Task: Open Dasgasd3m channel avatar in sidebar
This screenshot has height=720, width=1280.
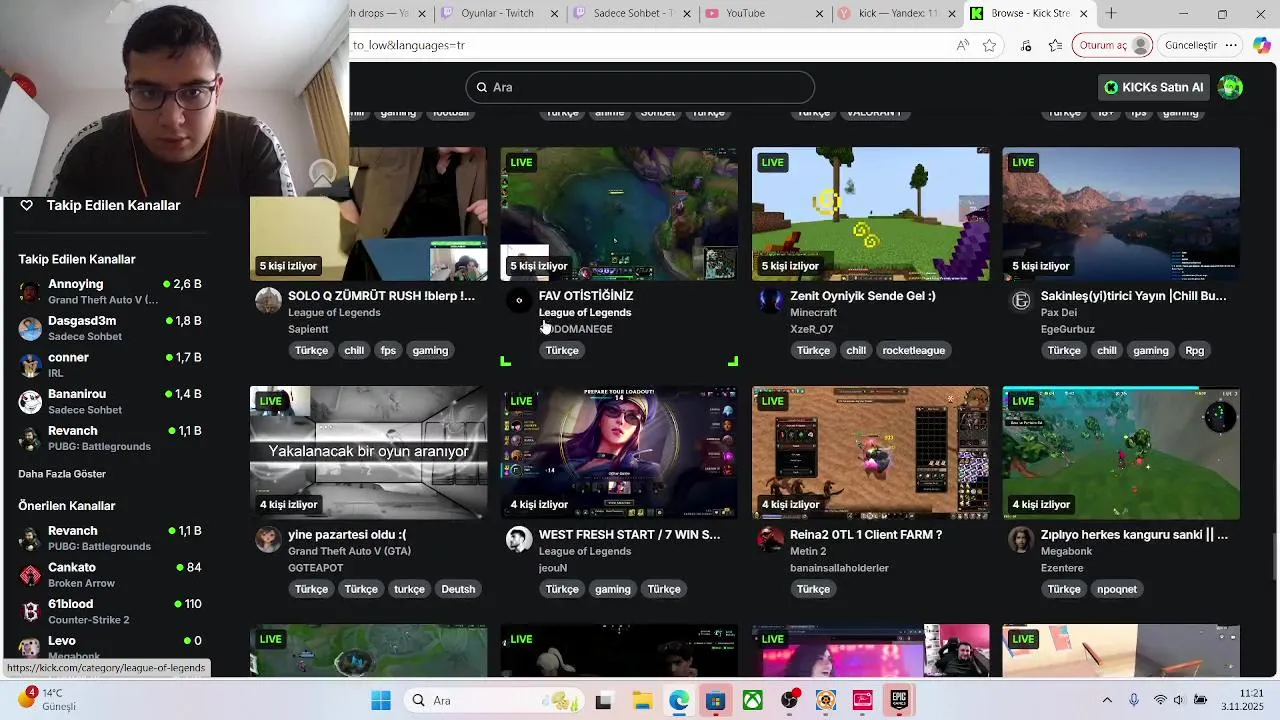Action: 30,328
